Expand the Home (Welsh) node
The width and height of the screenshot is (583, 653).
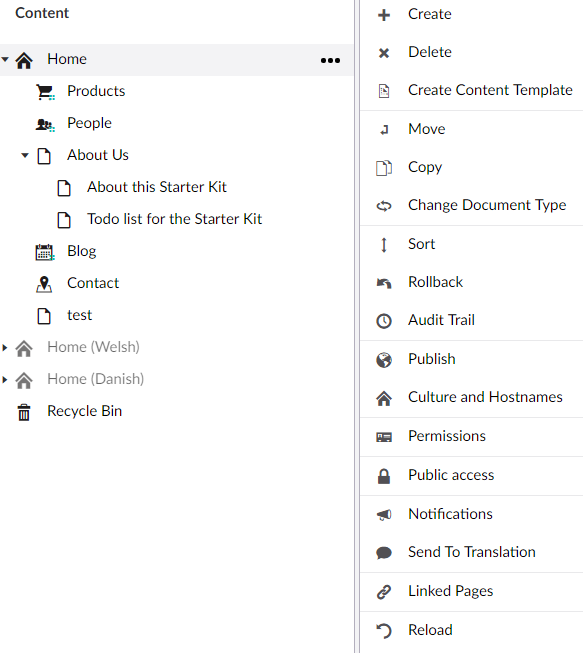(5, 347)
